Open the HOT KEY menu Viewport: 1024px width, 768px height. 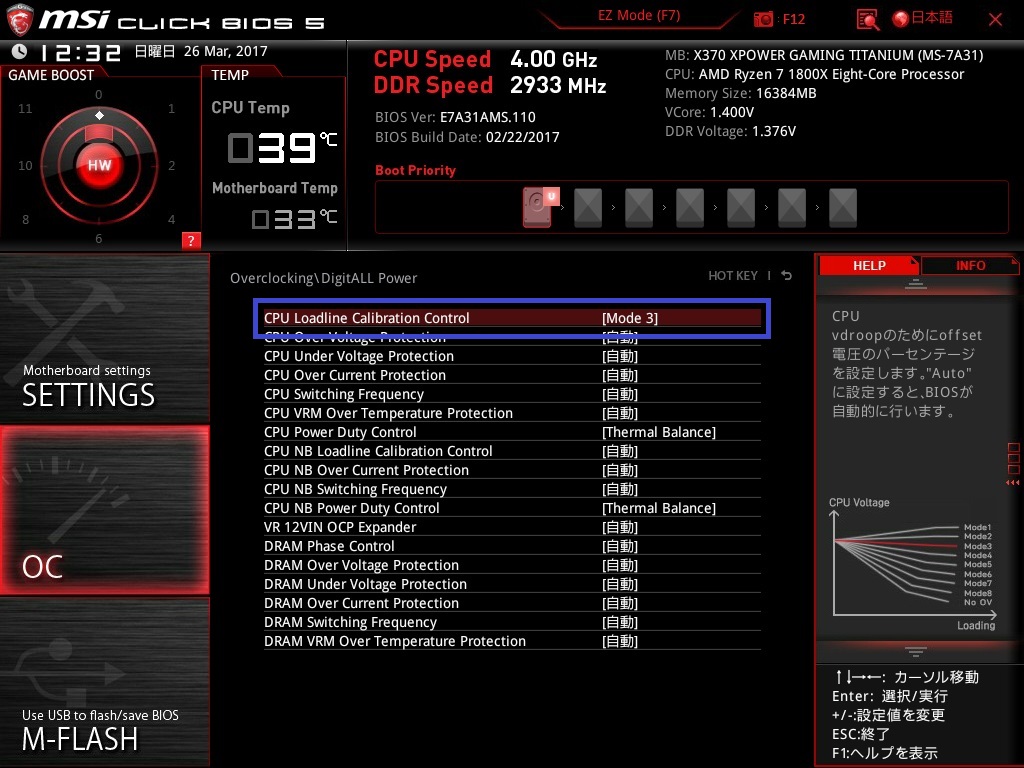click(733, 276)
